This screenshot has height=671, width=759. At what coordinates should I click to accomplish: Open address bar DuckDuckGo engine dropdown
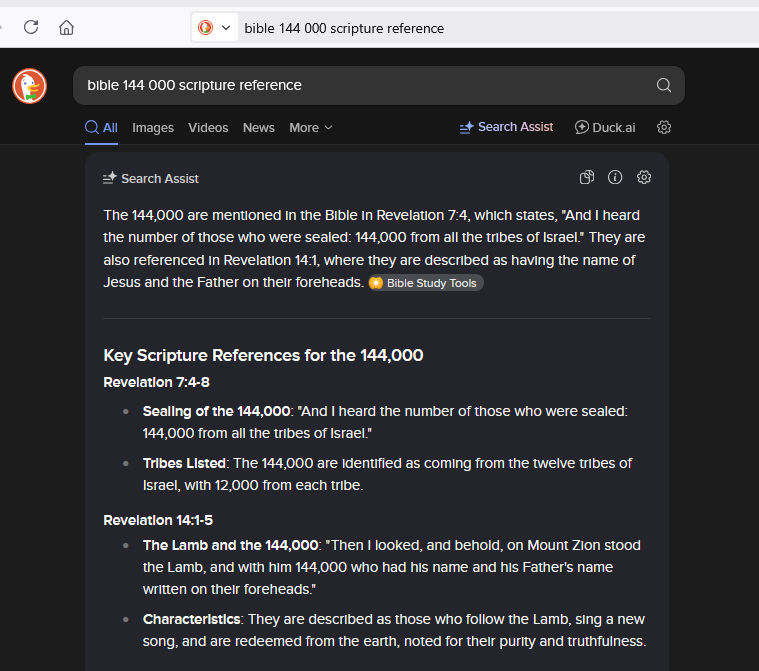(x=215, y=28)
